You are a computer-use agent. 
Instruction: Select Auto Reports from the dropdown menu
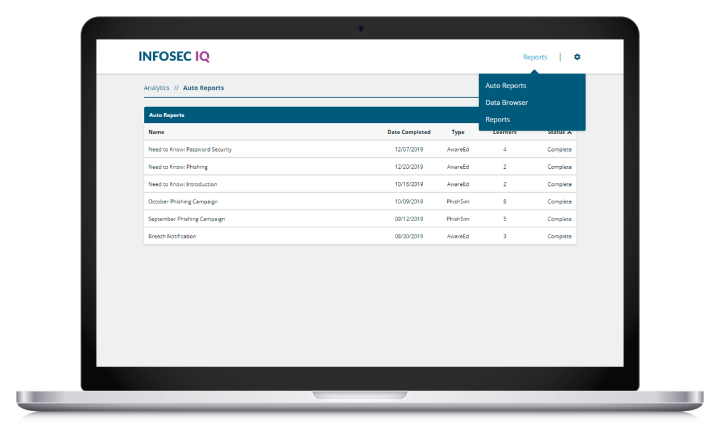506,86
